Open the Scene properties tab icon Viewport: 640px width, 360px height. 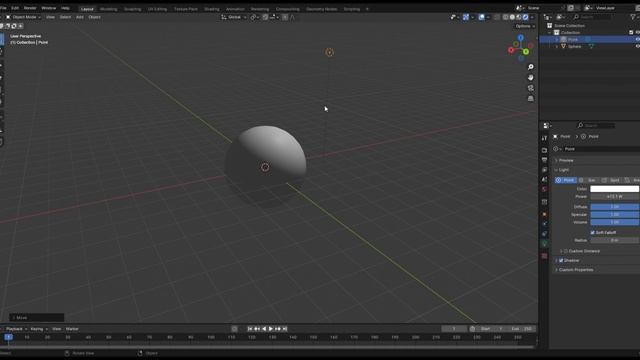point(544,180)
